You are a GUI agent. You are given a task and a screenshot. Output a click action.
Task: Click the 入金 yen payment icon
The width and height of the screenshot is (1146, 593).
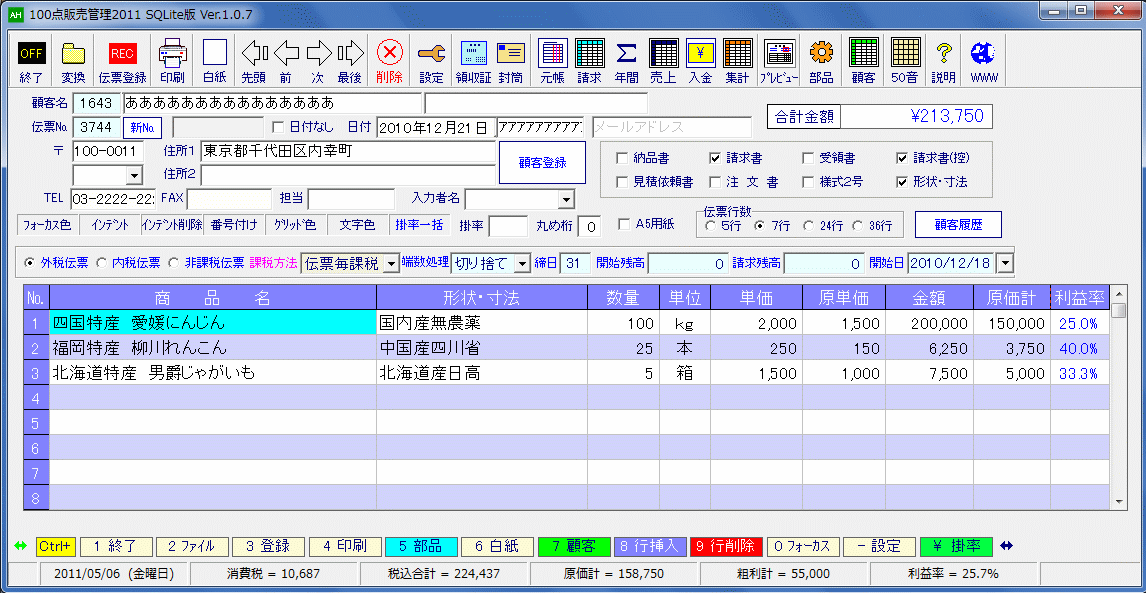(x=700, y=61)
